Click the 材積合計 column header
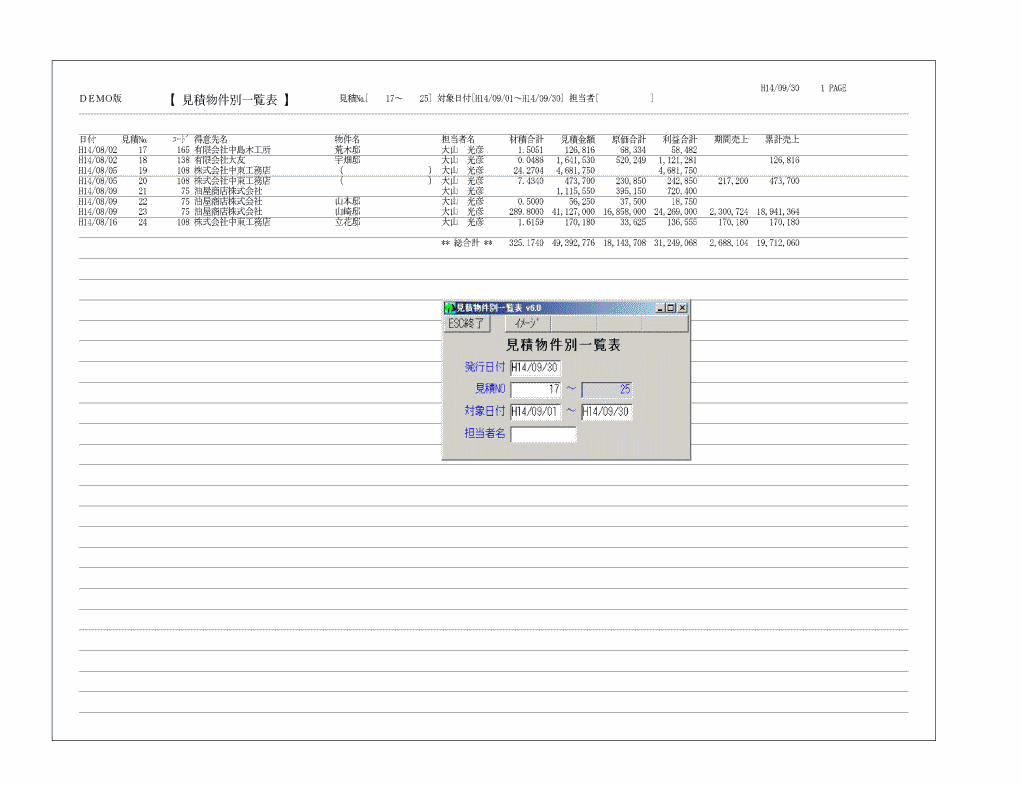This screenshot has width=1021, height=786. (526, 139)
